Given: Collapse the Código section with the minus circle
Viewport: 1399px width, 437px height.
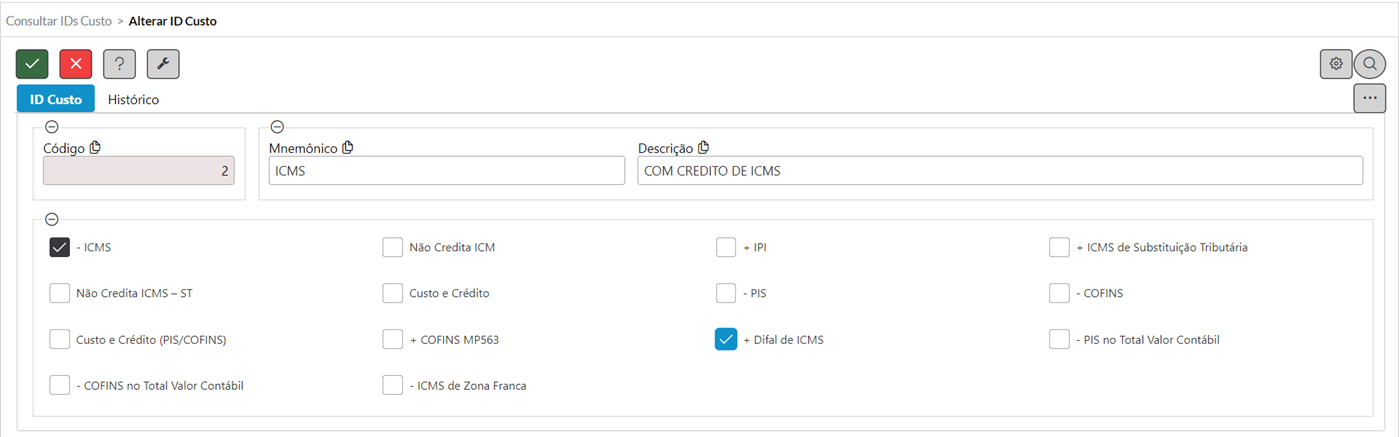Looking at the screenshot, I should [x=52, y=127].
